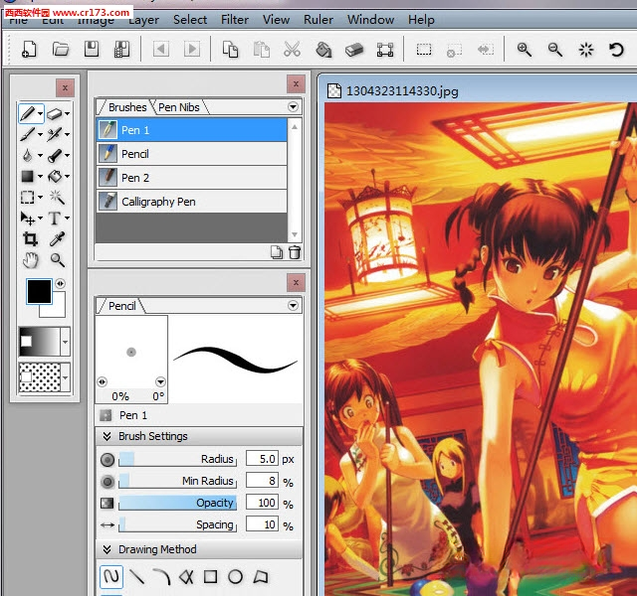Select the Gradient tool
Screen dimensions: 637x596
point(27,176)
